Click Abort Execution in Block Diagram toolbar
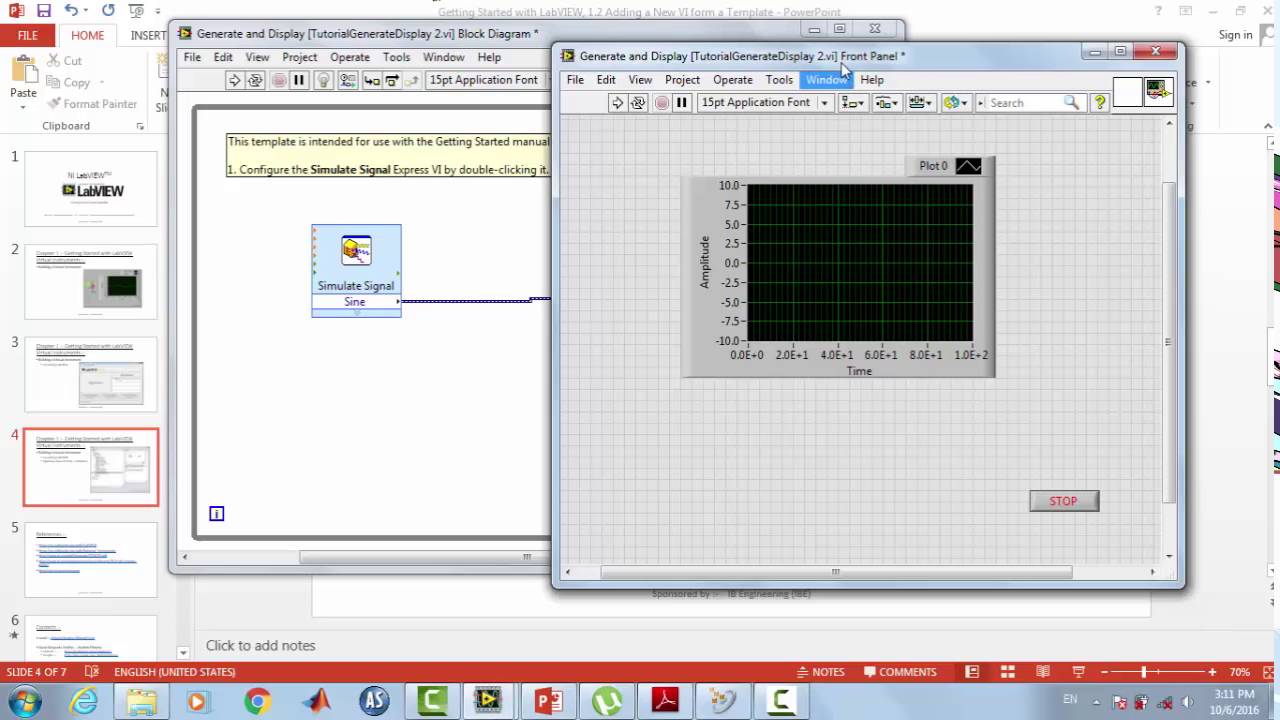Image resolution: width=1280 pixels, height=720 pixels. point(278,80)
